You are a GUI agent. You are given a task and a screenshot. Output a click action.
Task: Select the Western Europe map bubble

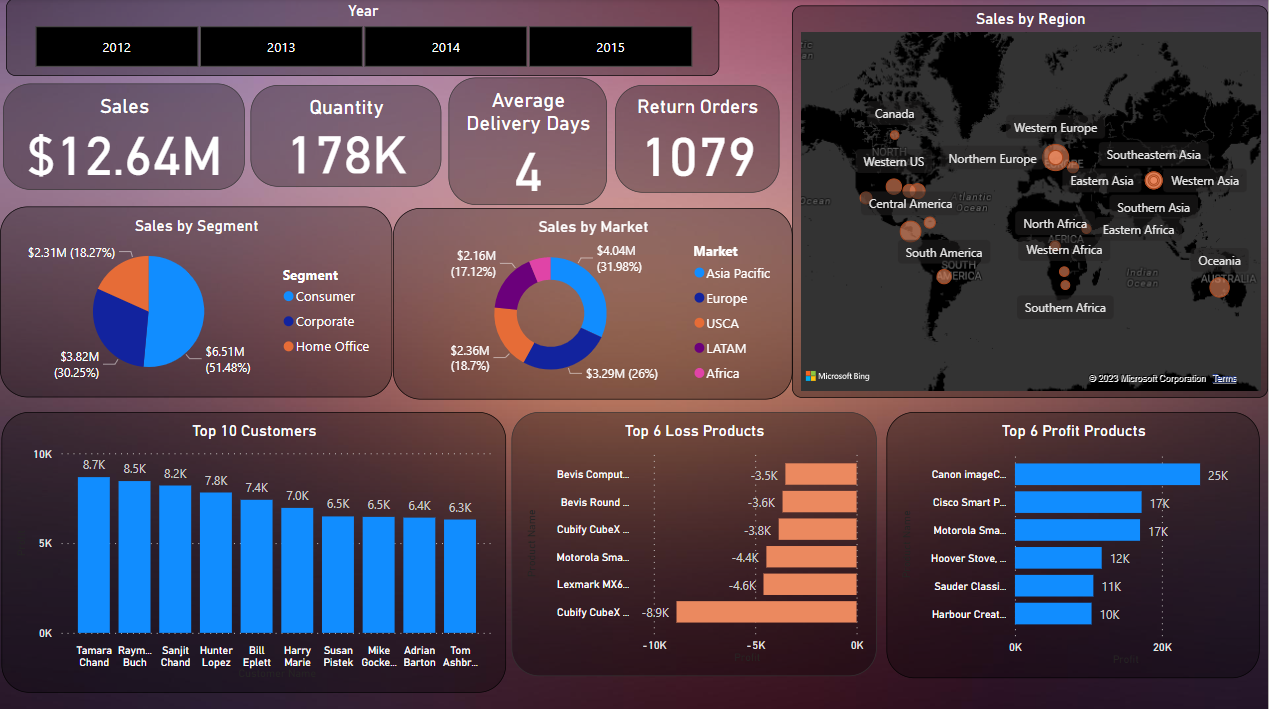[1054, 157]
